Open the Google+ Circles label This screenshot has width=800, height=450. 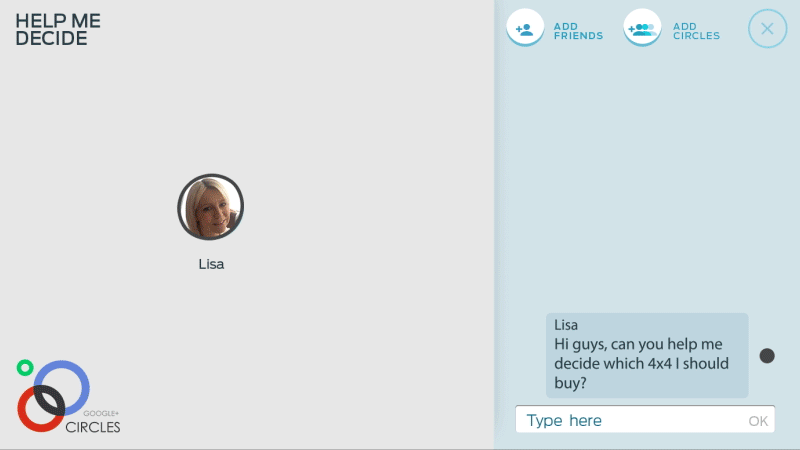pyautogui.click(x=93, y=422)
